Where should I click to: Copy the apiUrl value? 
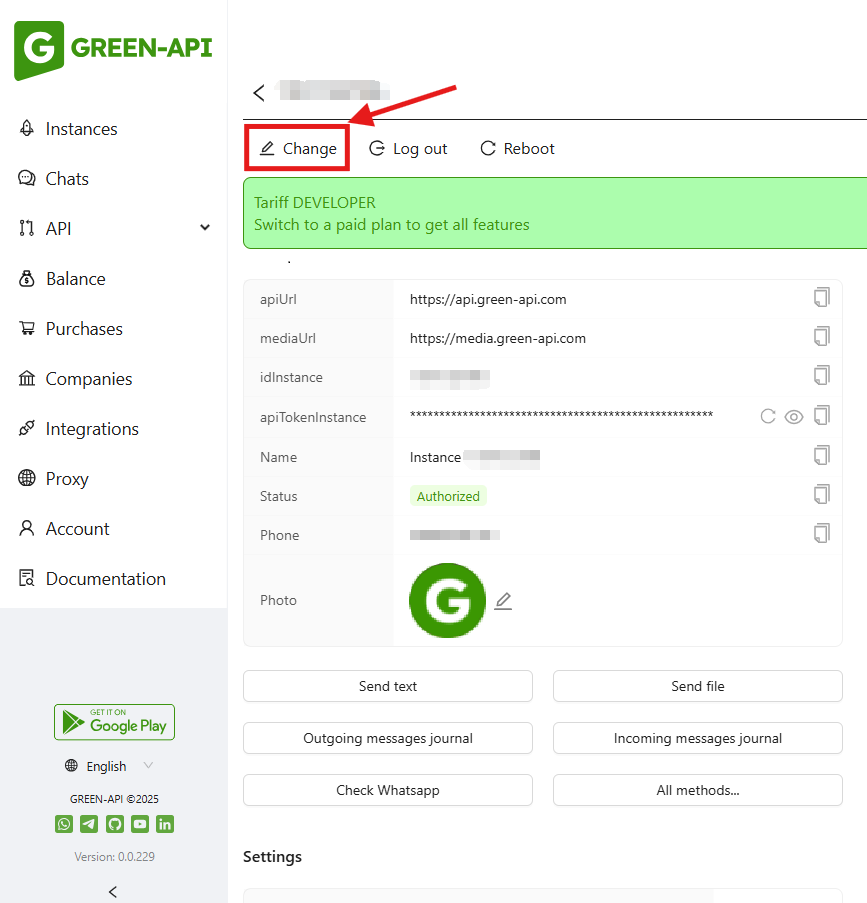click(821, 298)
